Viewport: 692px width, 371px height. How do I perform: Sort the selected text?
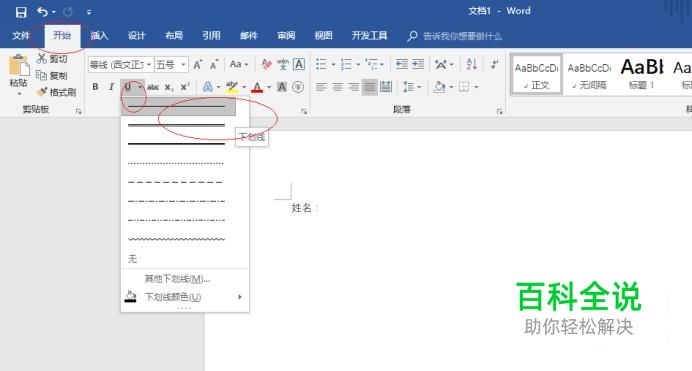click(x=472, y=64)
